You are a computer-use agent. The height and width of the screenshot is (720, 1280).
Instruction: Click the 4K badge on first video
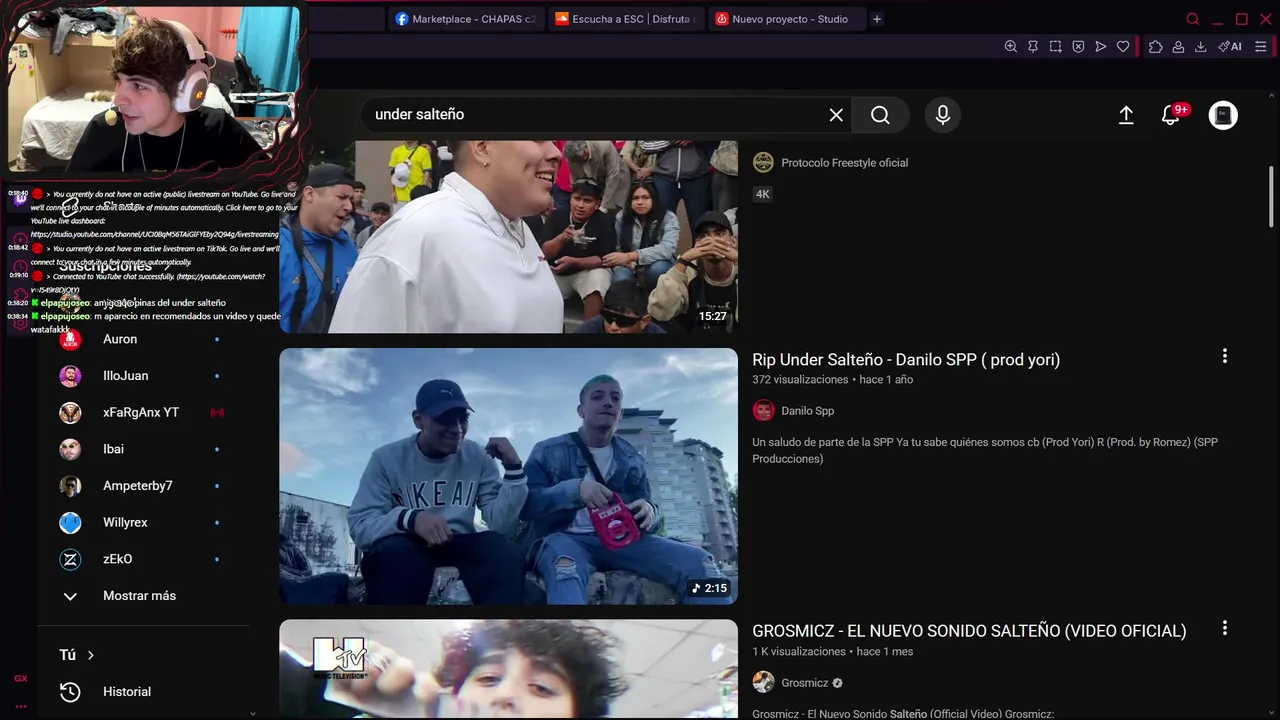(763, 194)
